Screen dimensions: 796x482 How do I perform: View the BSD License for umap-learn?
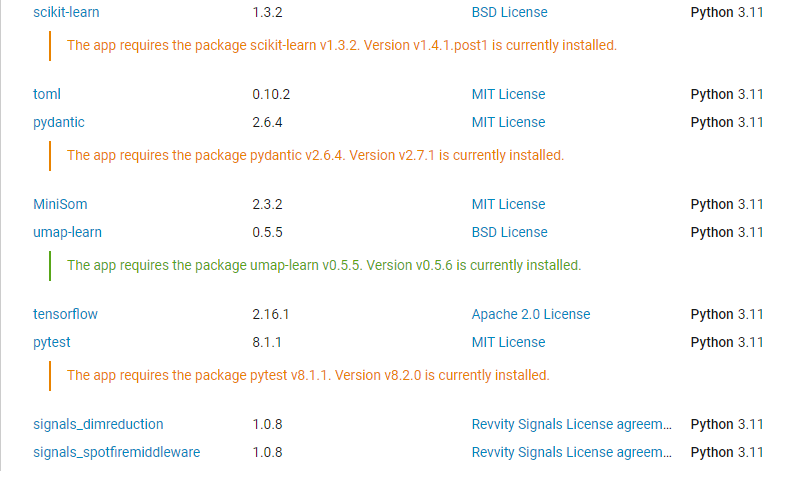tap(509, 233)
